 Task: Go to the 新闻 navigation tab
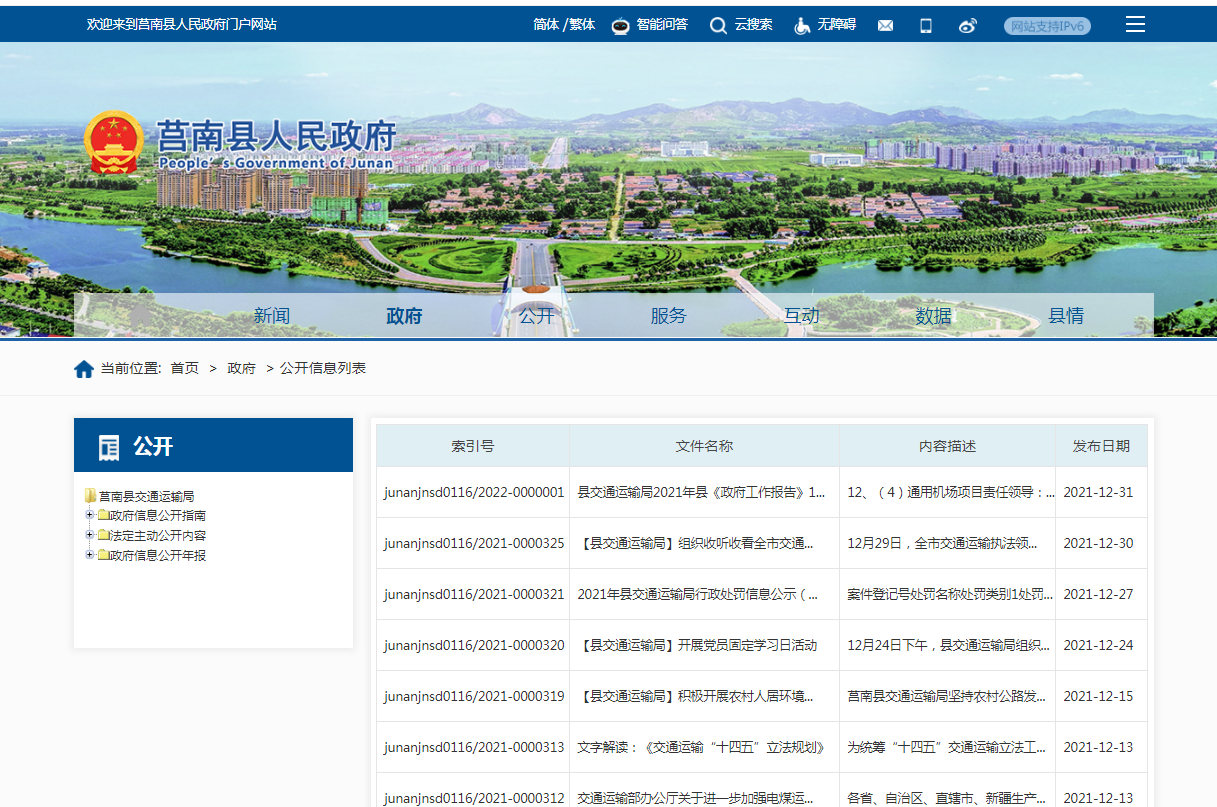tap(271, 316)
